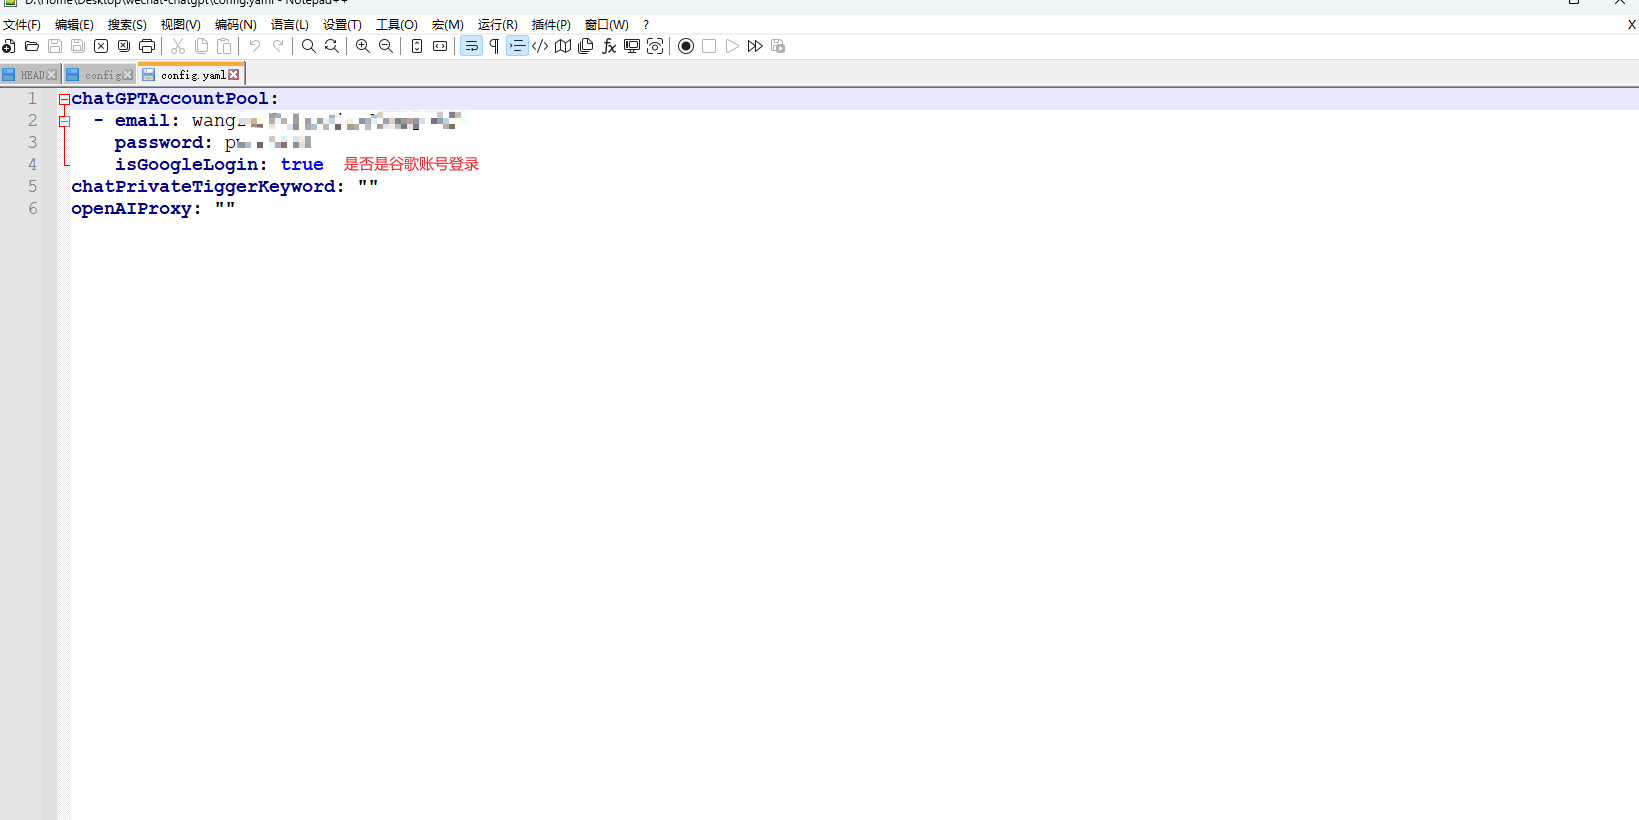Play back the recorded macro
The height and width of the screenshot is (820, 1639).
pos(732,46)
